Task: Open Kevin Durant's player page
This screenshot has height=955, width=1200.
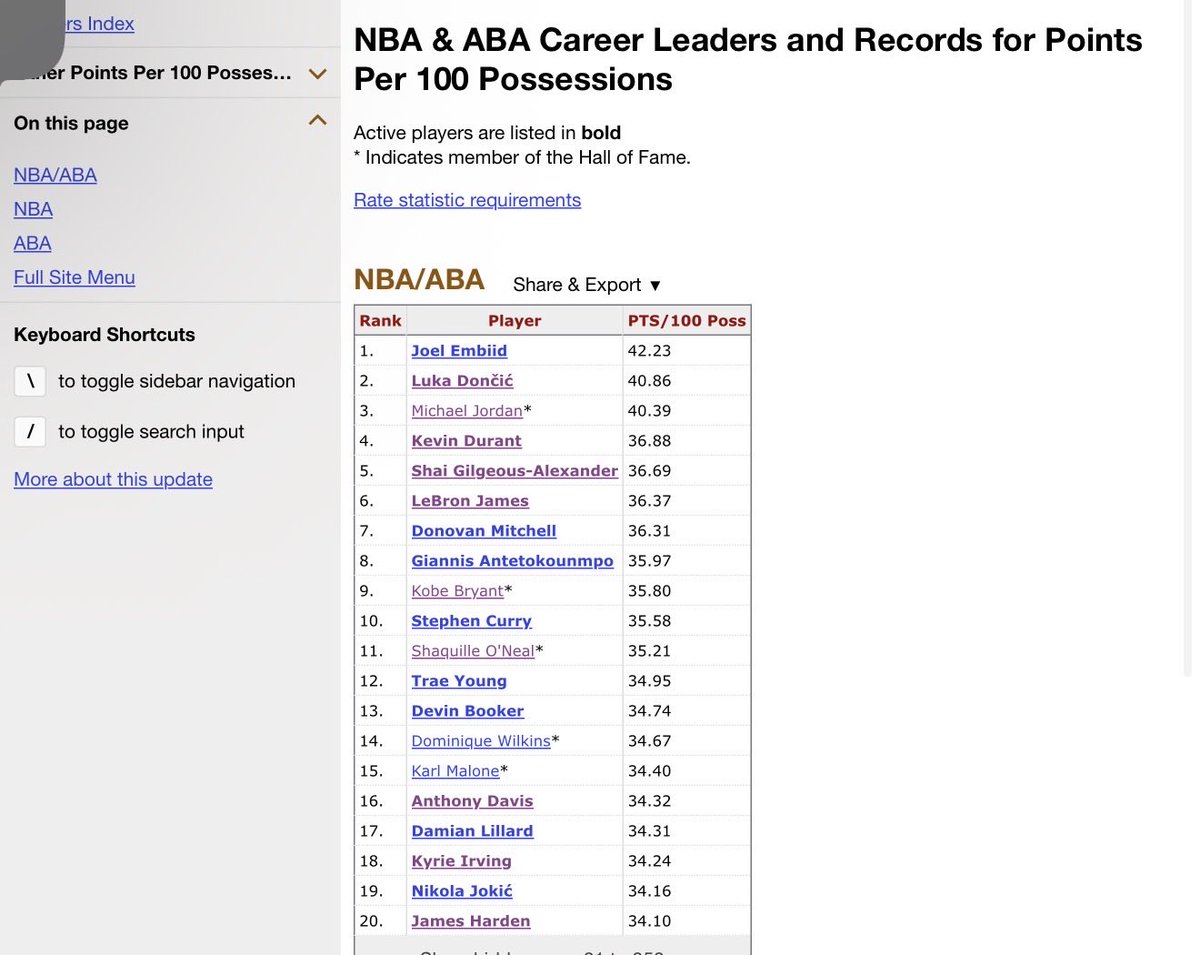Action: (466, 441)
